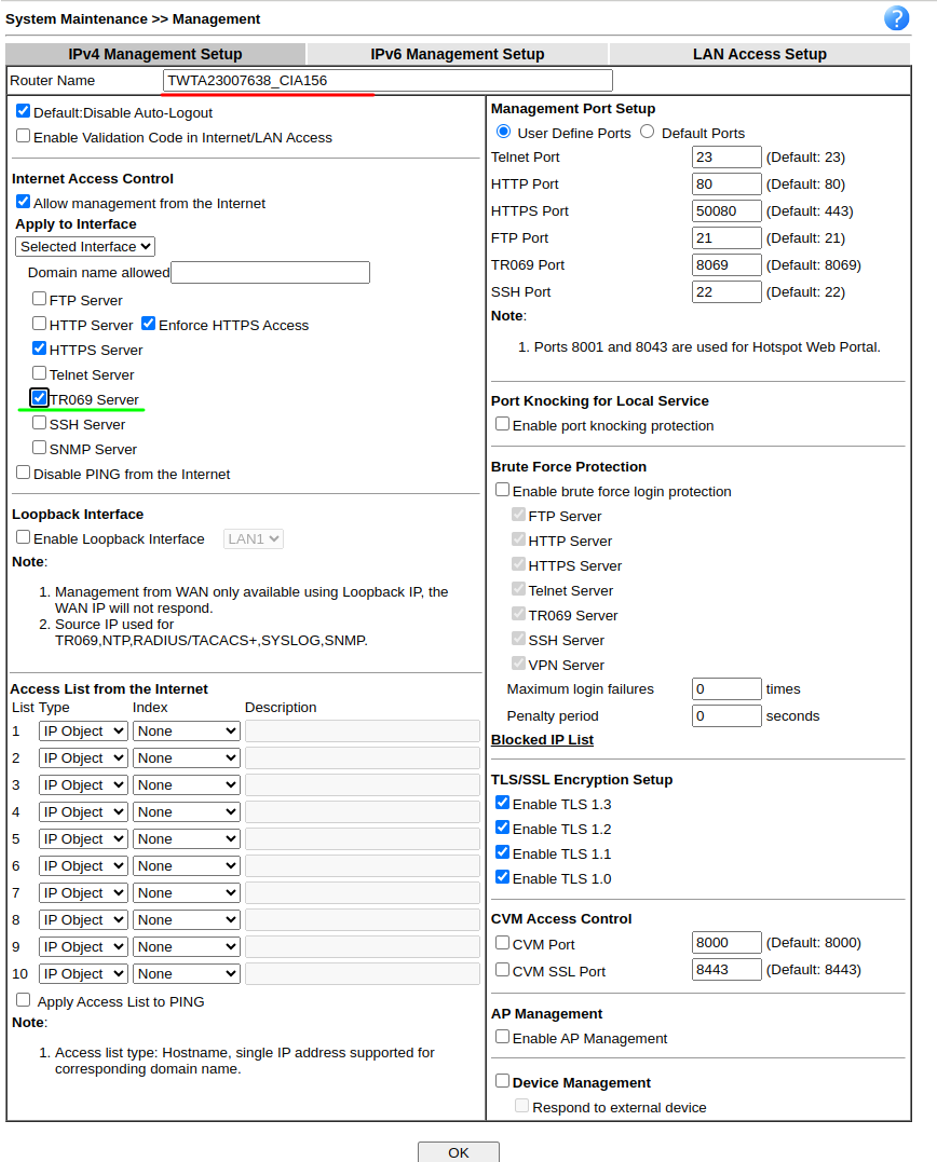
Task: Click the OK button
Action: (459, 1152)
